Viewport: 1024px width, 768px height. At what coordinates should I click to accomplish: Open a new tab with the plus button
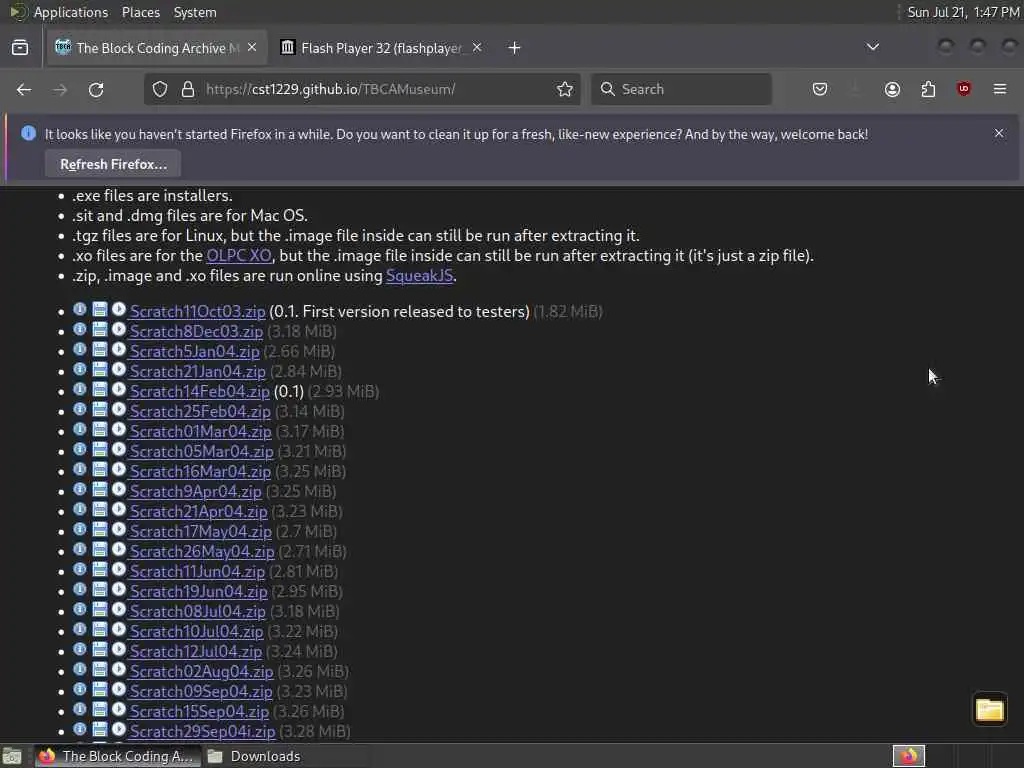(x=515, y=48)
